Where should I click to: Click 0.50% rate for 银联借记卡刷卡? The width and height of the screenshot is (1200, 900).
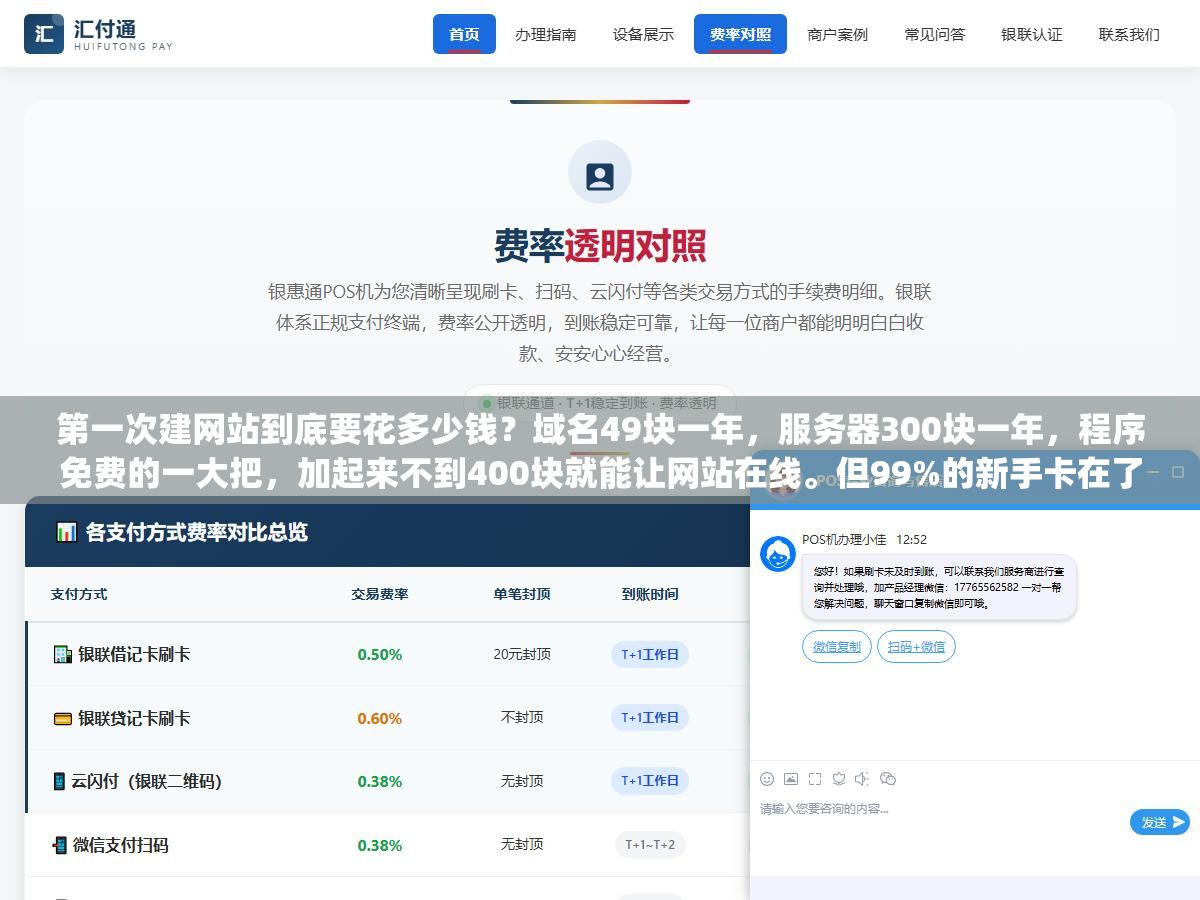click(x=380, y=655)
